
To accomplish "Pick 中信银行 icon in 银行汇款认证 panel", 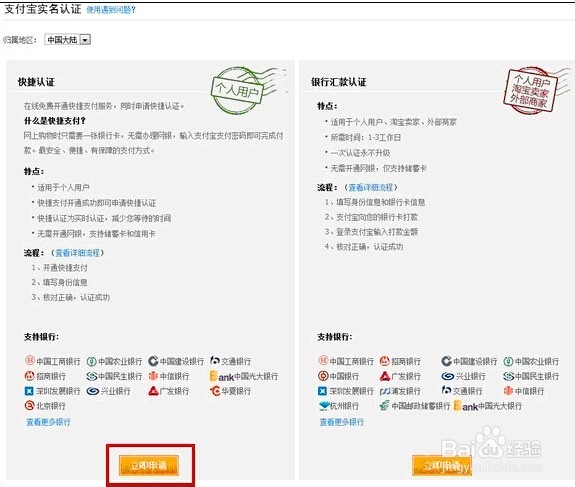I will 508,391.
